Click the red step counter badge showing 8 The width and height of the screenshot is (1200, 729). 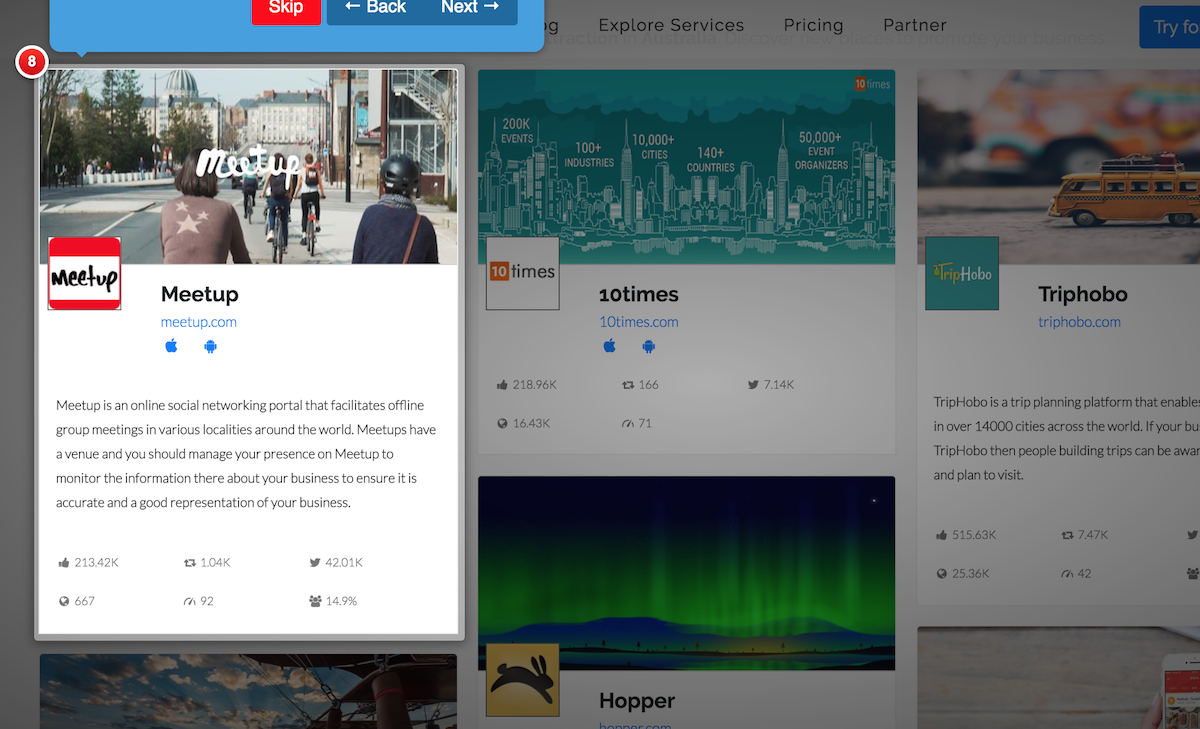pyautogui.click(x=31, y=61)
